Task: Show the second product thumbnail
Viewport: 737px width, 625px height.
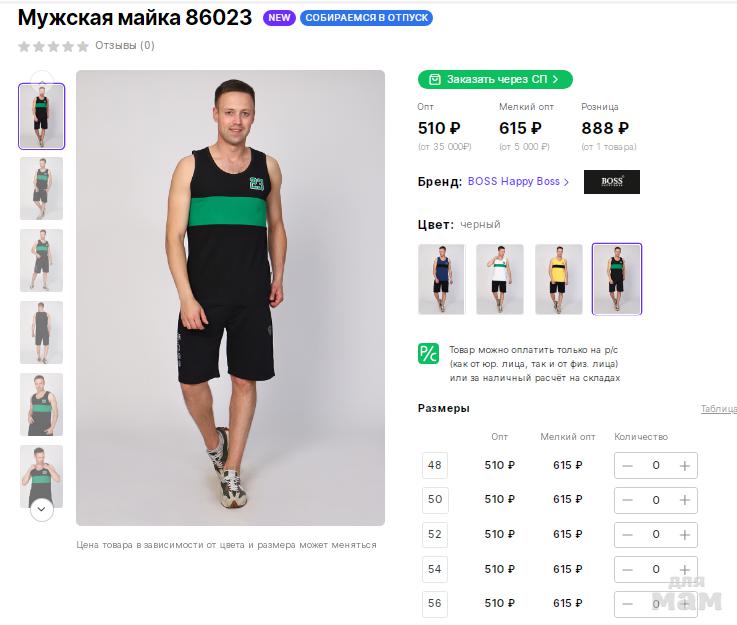Action: coord(41,188)
